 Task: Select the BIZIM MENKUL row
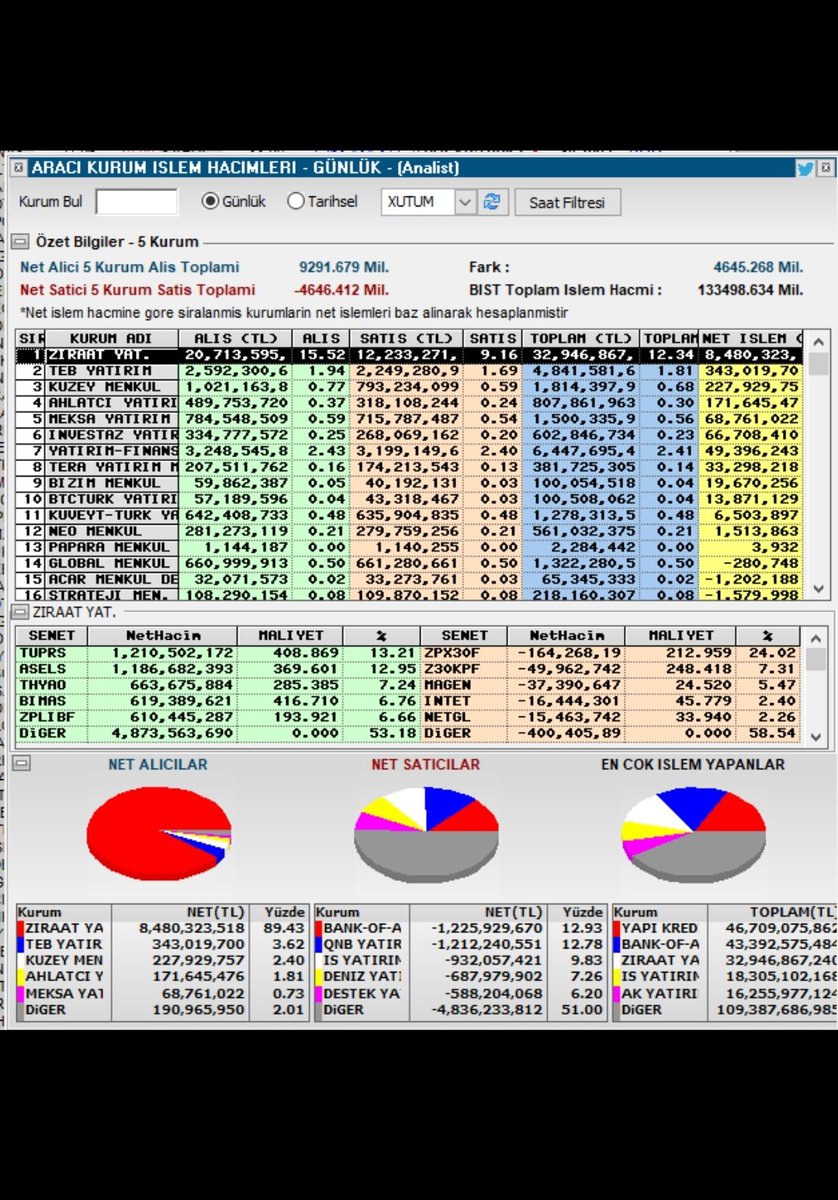coord(410,483)
